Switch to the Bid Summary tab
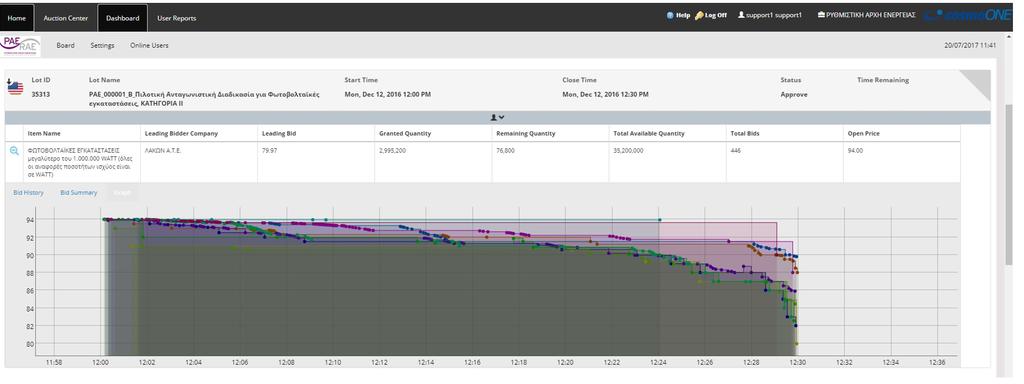This screenshot has height=384, width=1024. pyautogui.click(x=78, y=193)
